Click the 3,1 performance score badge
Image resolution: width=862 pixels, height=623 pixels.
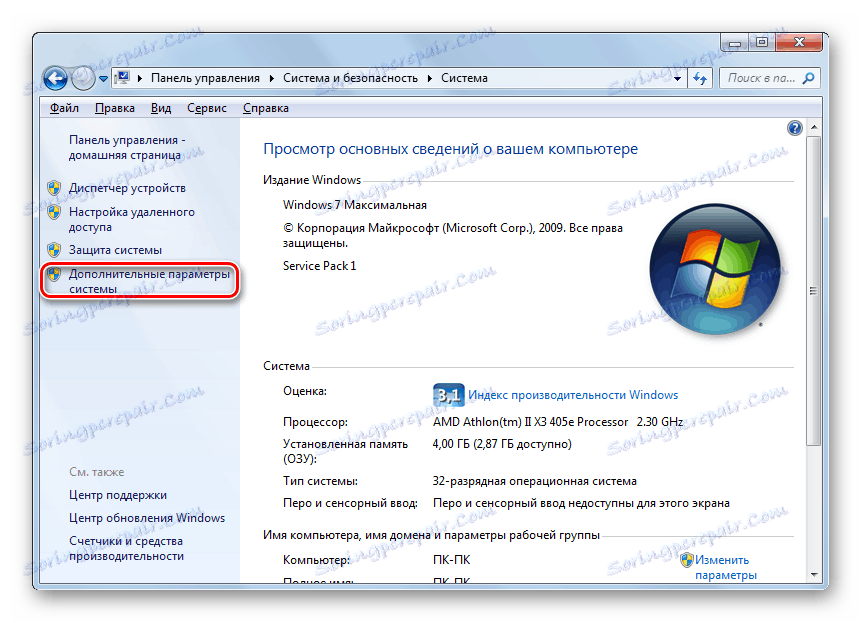coord(449,395)
